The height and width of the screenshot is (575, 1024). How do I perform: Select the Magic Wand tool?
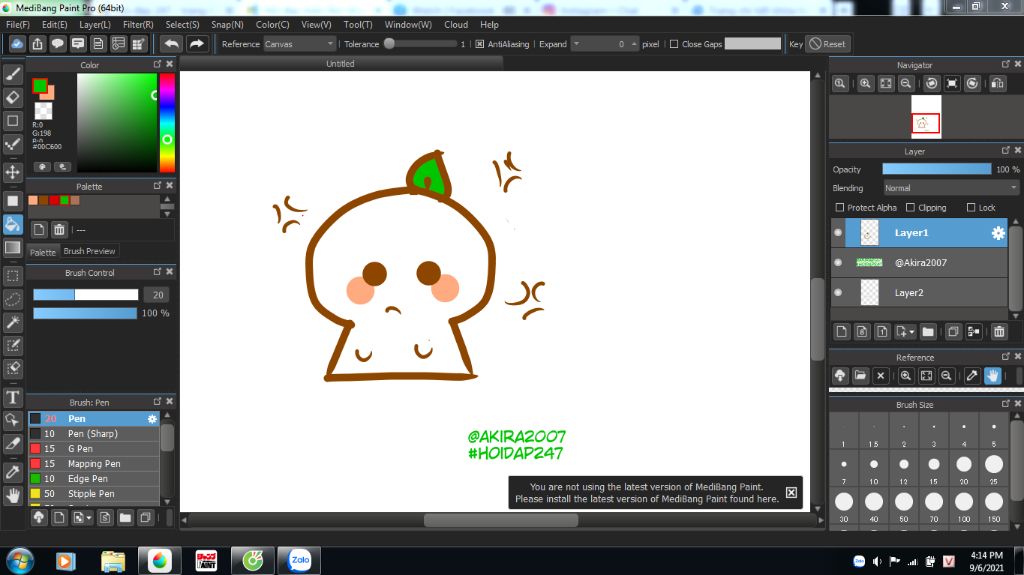tap(12, 321)
